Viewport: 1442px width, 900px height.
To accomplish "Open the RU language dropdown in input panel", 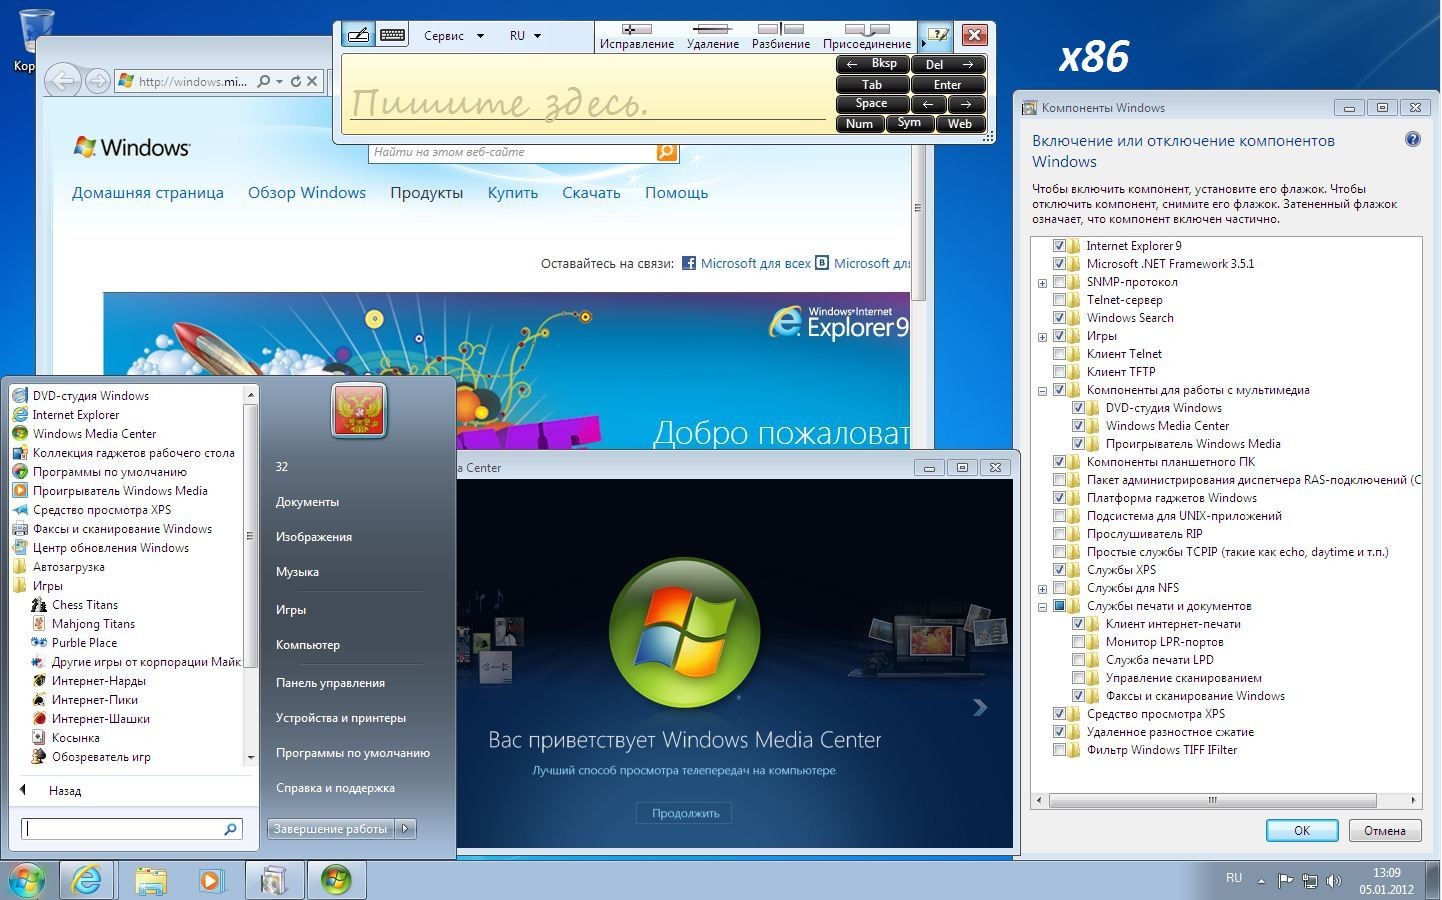I will click(525, 36).
